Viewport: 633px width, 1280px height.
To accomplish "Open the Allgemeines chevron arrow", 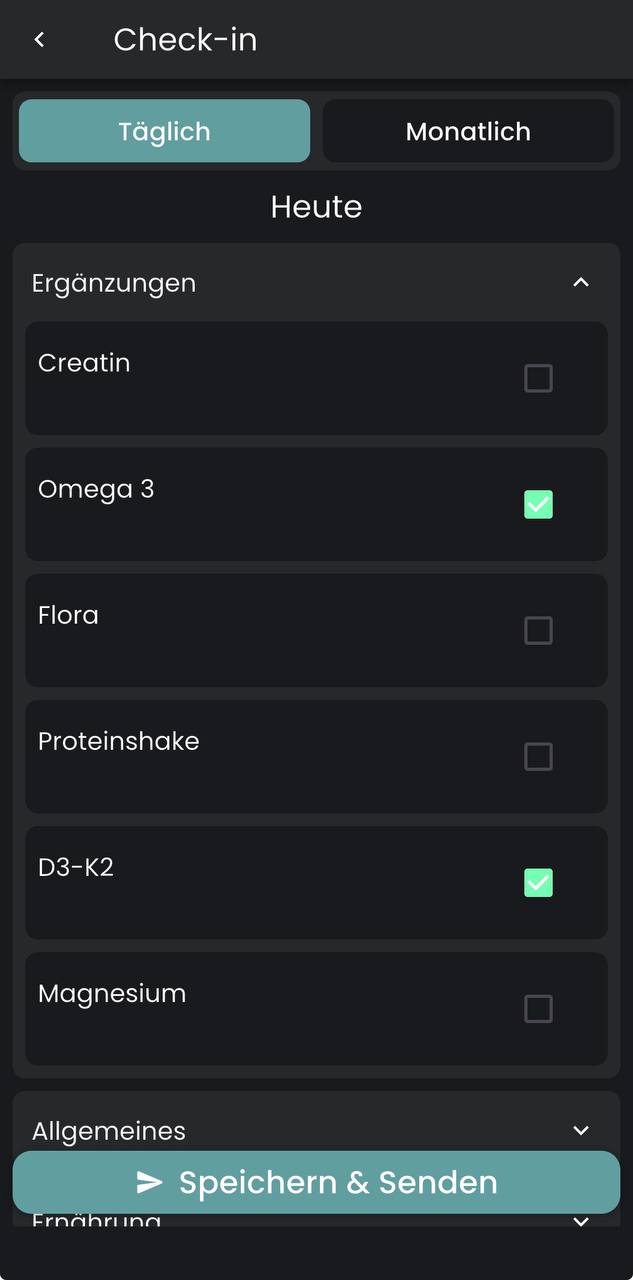I will [580, 1130].
